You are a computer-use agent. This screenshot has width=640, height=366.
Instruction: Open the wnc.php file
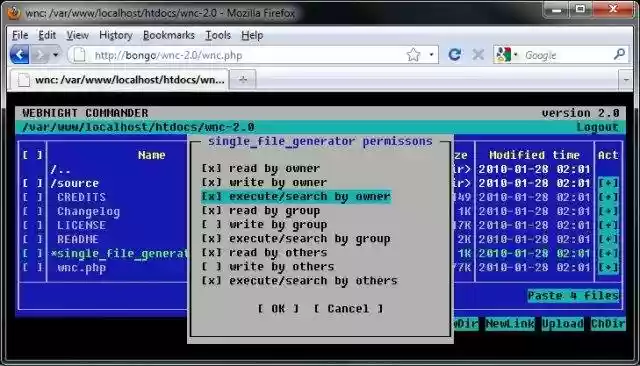coord(82,268)
